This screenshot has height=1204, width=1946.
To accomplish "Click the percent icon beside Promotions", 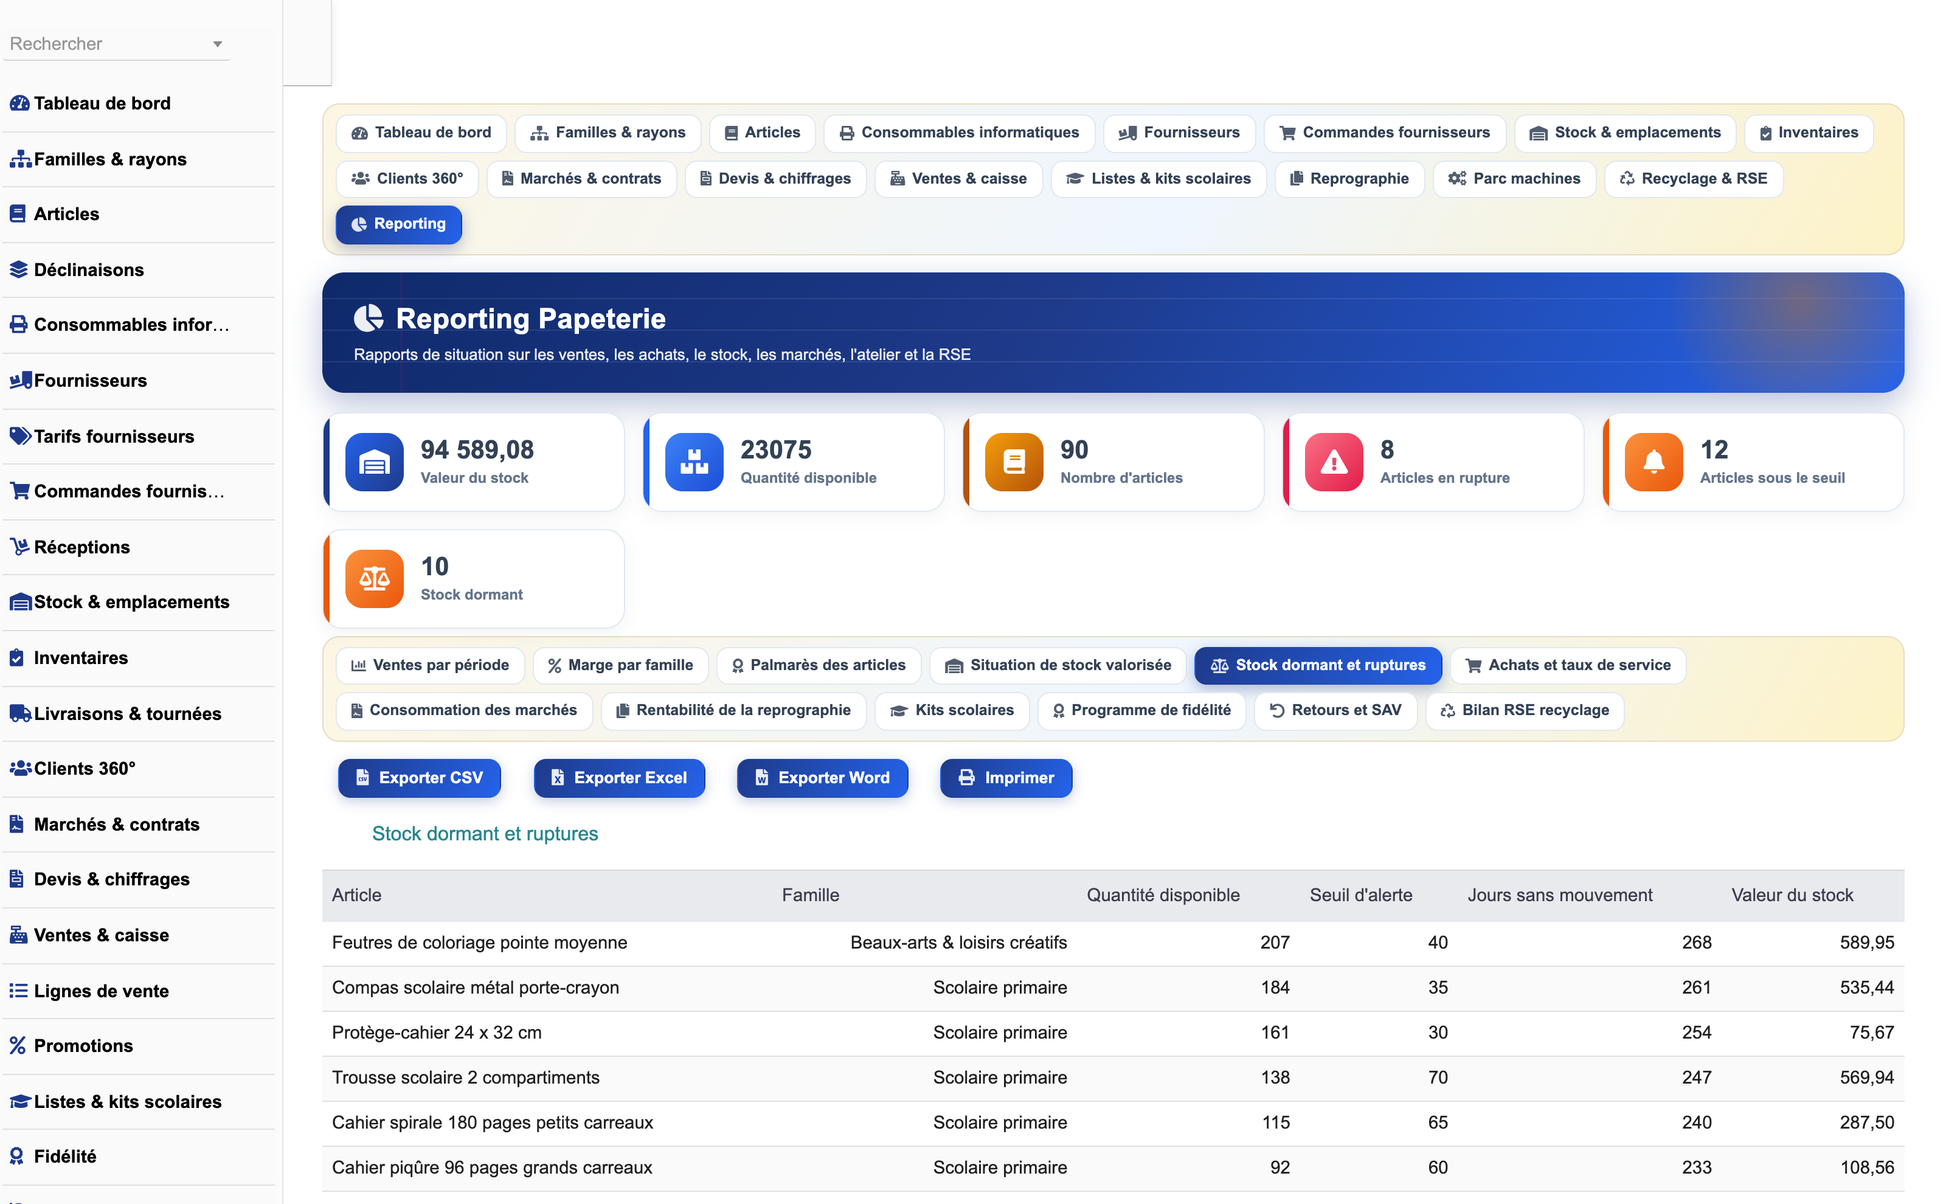I will click(17, 1045).
